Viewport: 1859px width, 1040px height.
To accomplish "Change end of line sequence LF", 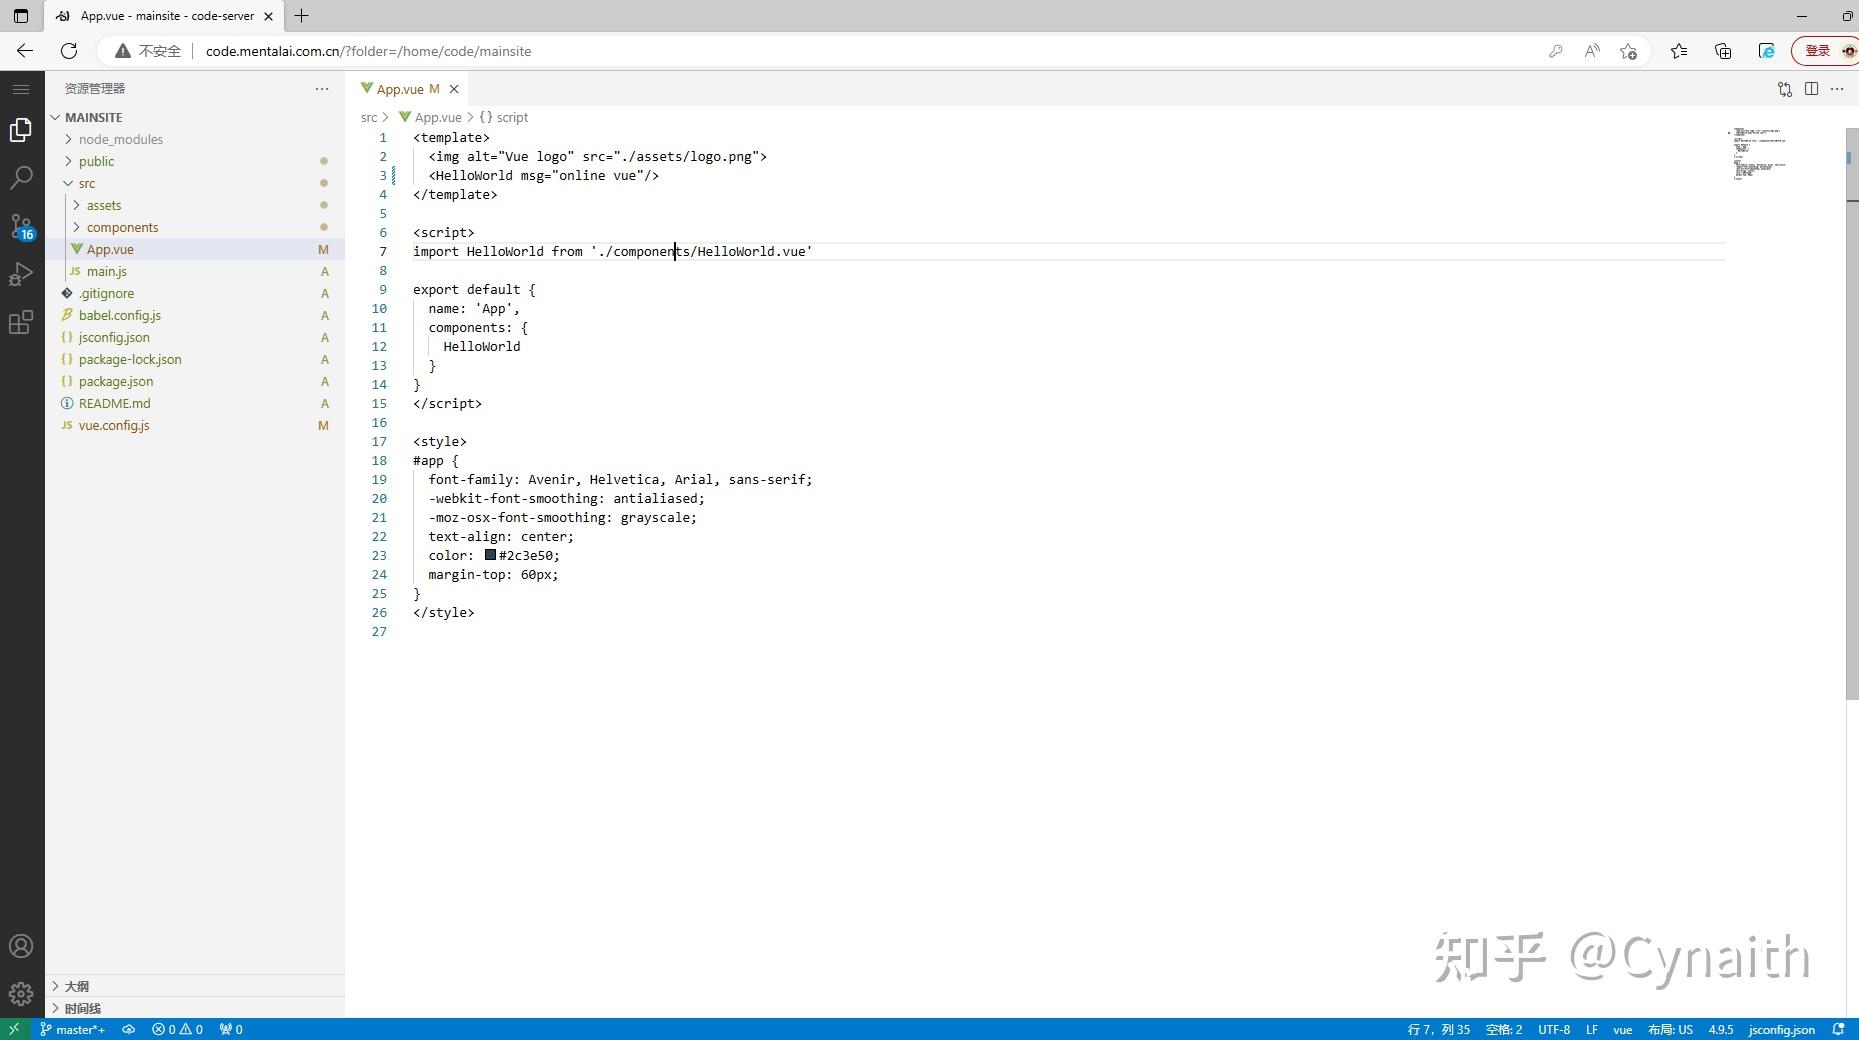I will click(x=1591, y=1029).
